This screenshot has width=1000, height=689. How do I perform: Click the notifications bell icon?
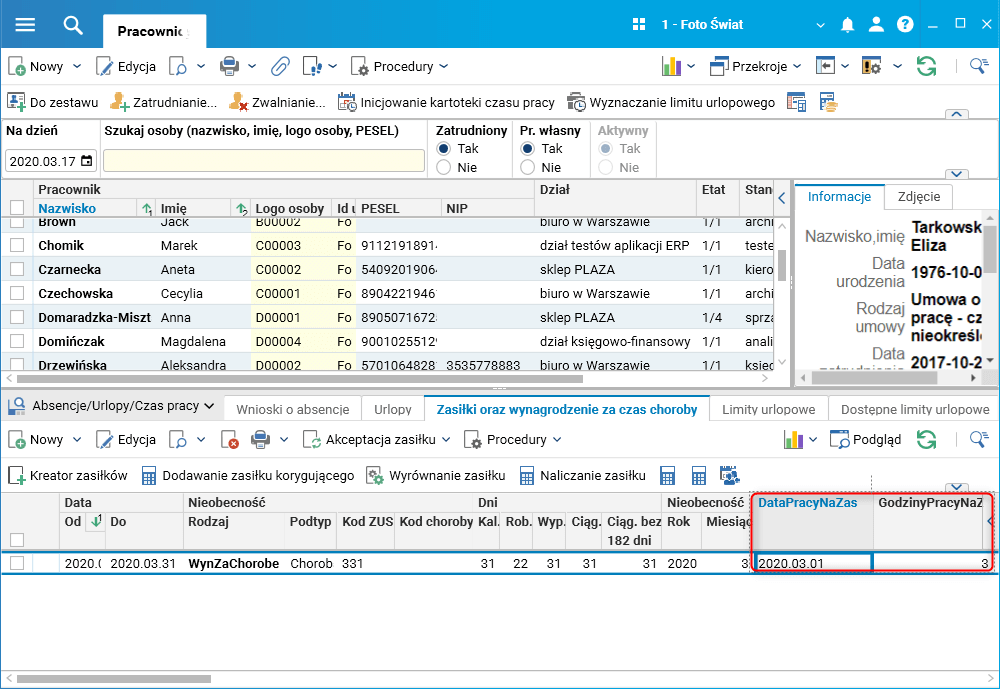point(848,25)
